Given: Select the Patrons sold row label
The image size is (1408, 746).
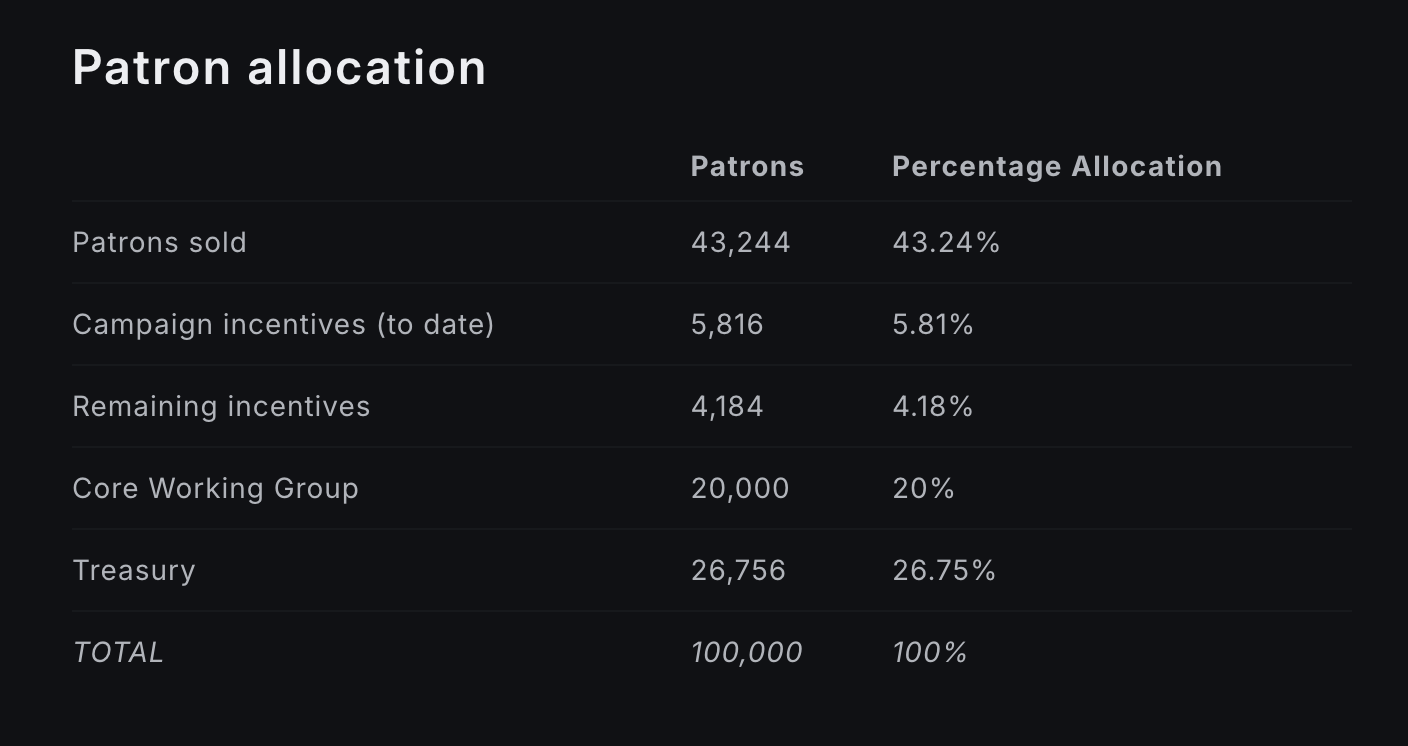Looking at the screenshot, I should (159, 242).
